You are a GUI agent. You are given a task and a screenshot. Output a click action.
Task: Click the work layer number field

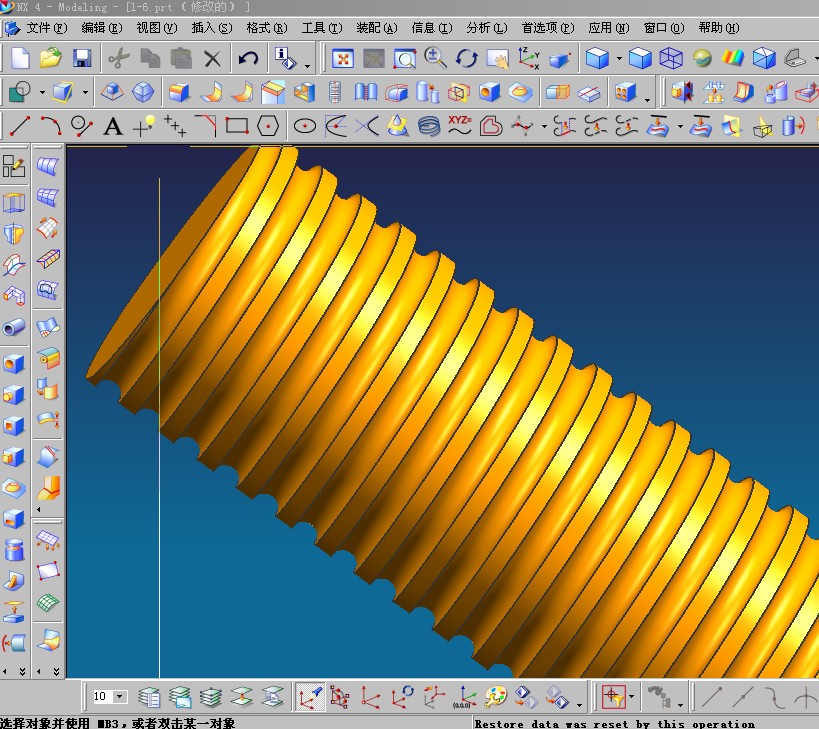pyautogui.click(x=103, y=697)
